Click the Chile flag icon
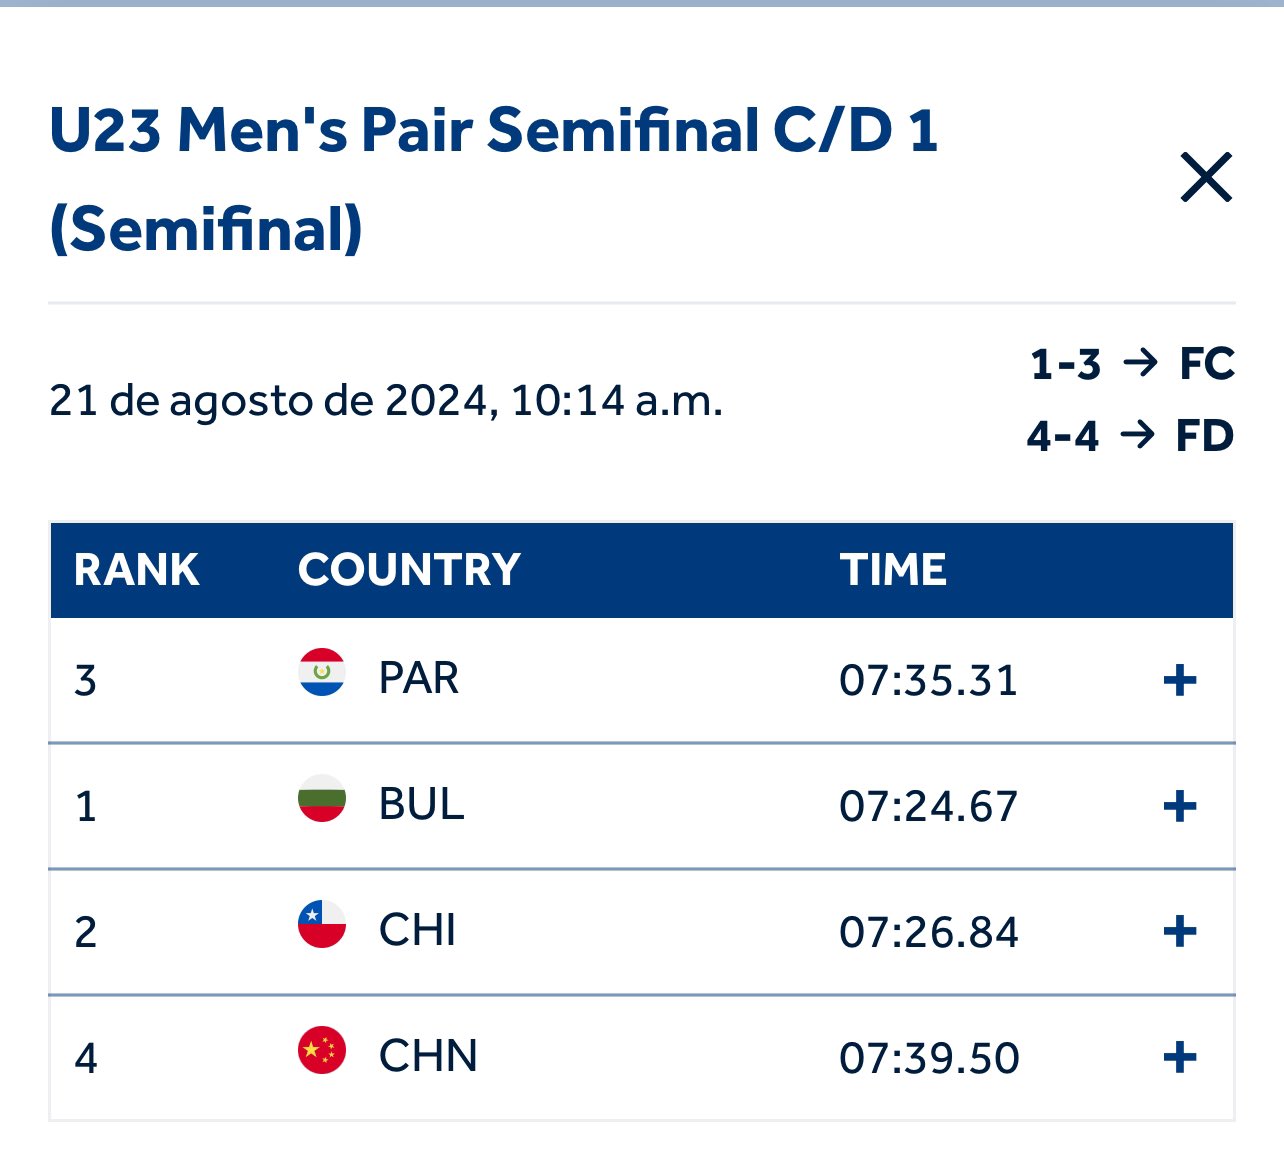This screenshot has height=1167, width=1284. click(x=322, y=925)
